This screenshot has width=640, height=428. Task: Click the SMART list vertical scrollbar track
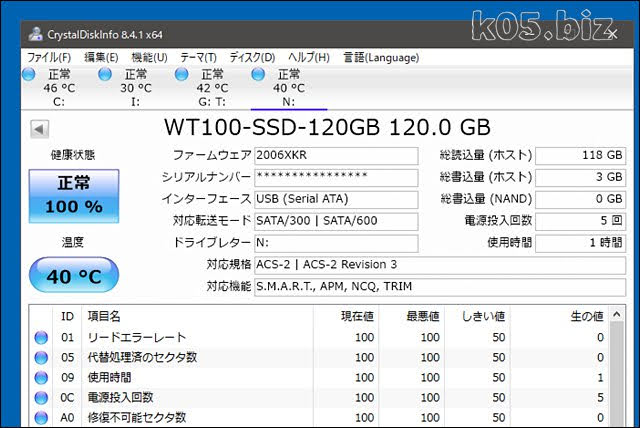coord(617,375)
